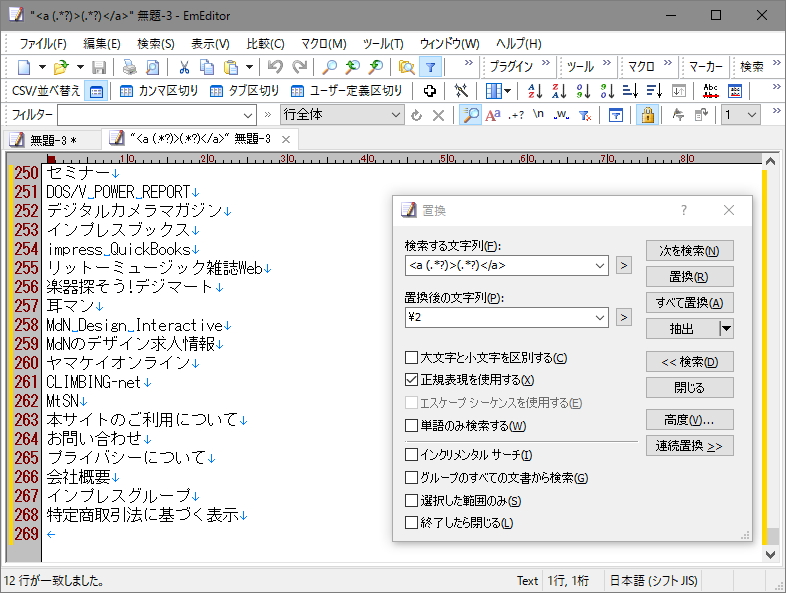Viewport: 786px width, 593px height.
Task: Uncheck 正規表現を使用する checkbox
Action: (x=411, y=379)
